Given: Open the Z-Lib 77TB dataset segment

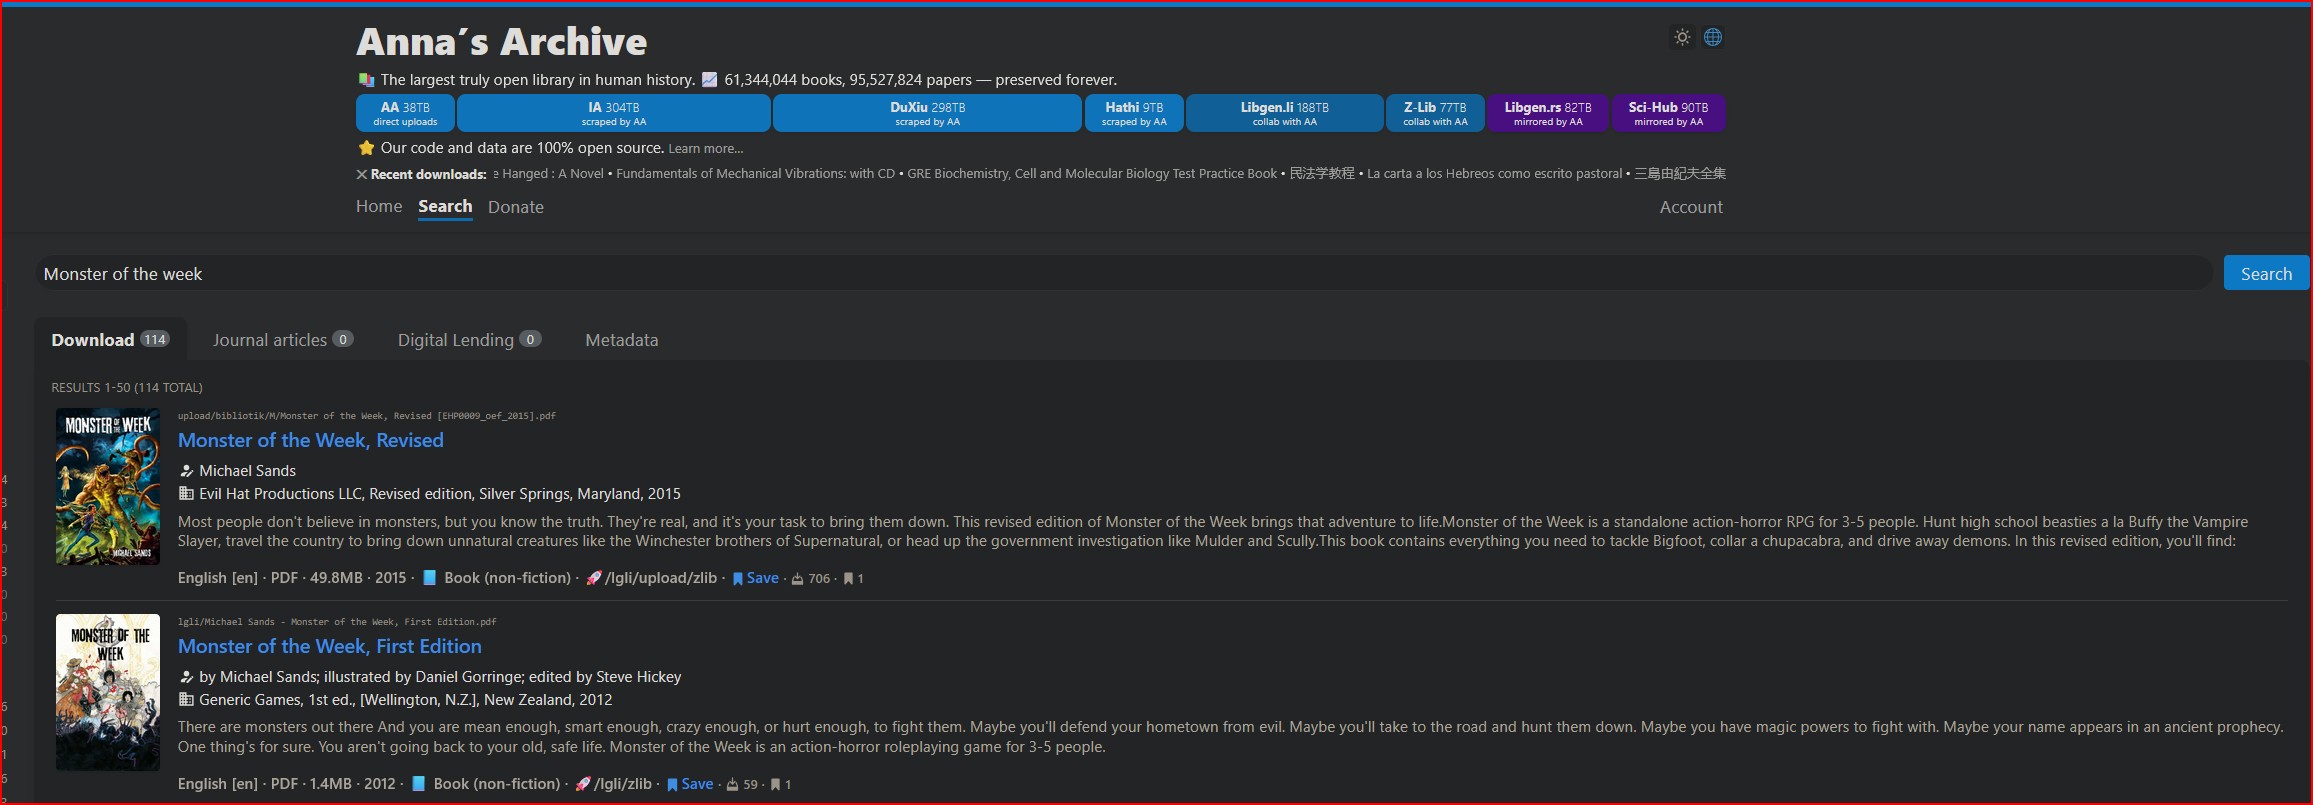Looking at the screenshot, I should [1435, 113].
